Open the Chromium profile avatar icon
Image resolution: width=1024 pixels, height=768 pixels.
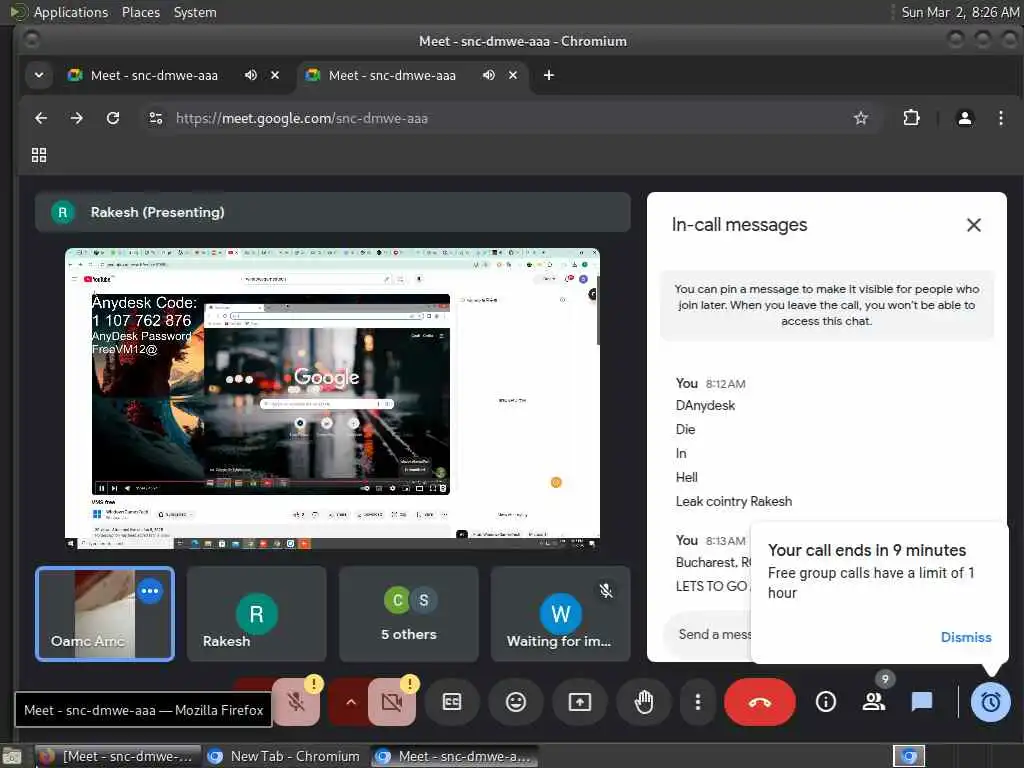(965, 118)
